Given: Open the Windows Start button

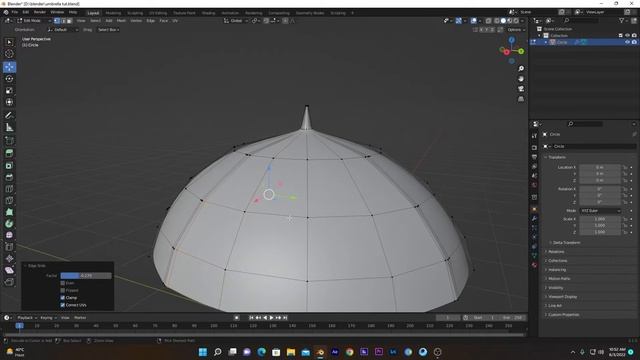Looking at the screenshot, I should coord(203,352).
